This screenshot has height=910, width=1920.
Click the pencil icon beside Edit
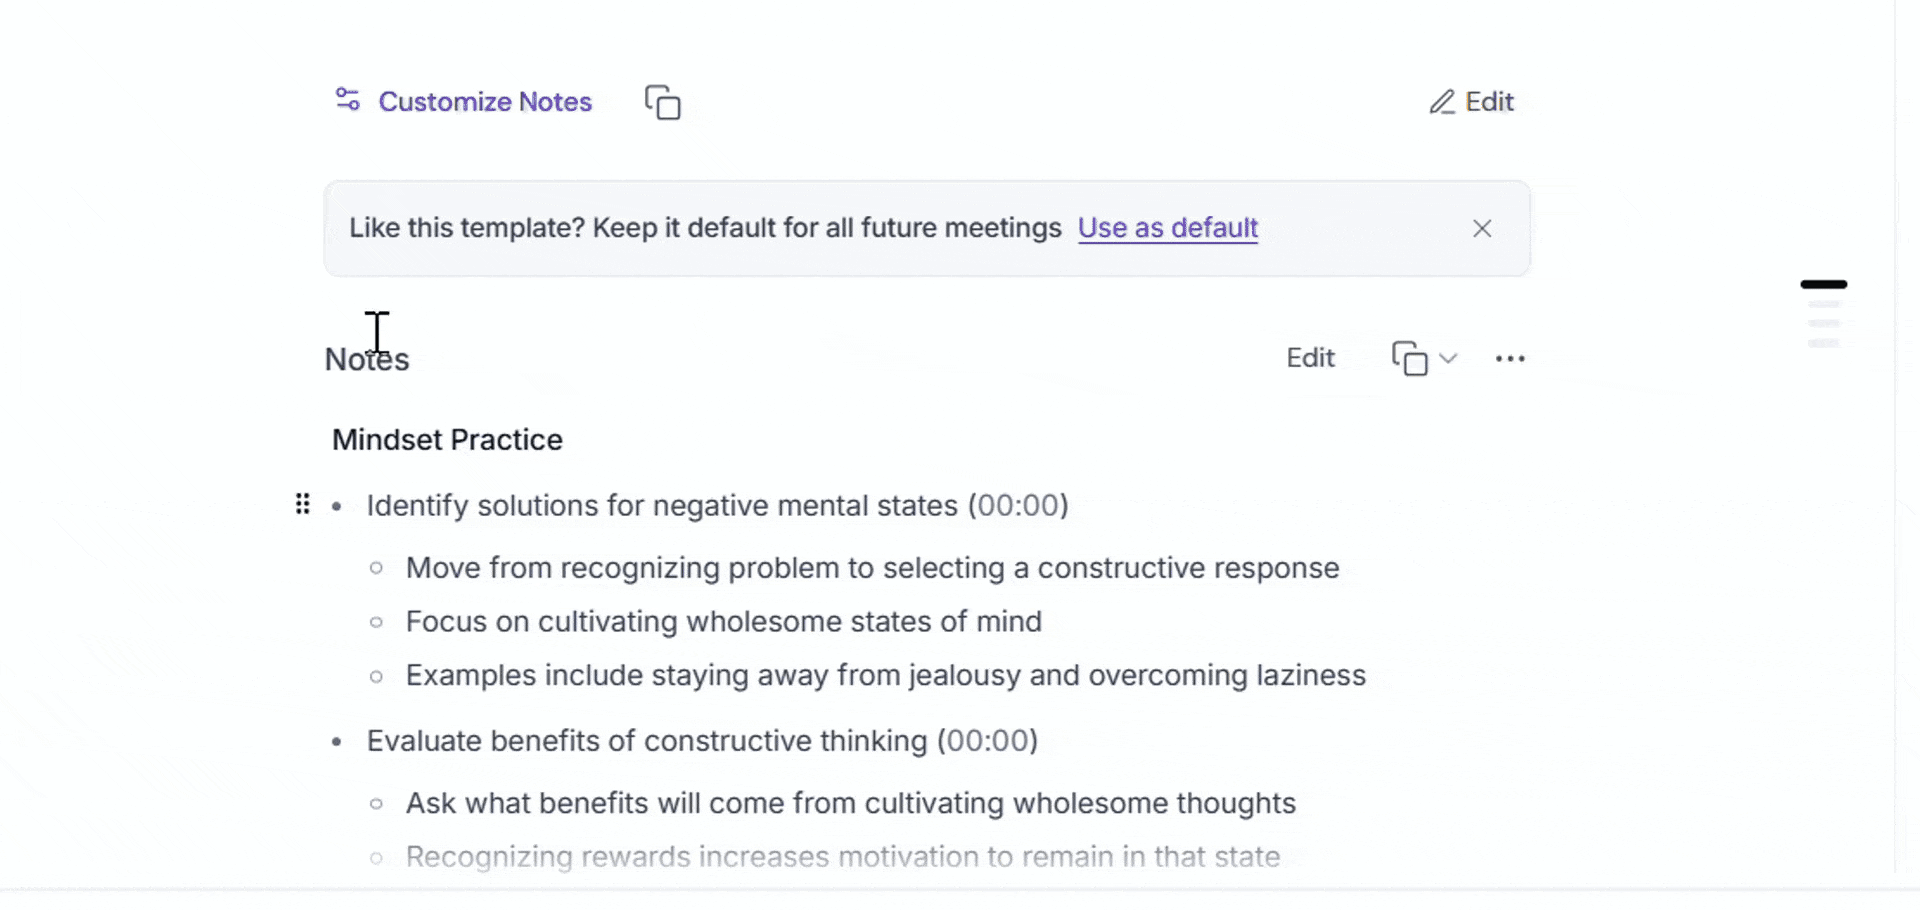(1442, 102)
